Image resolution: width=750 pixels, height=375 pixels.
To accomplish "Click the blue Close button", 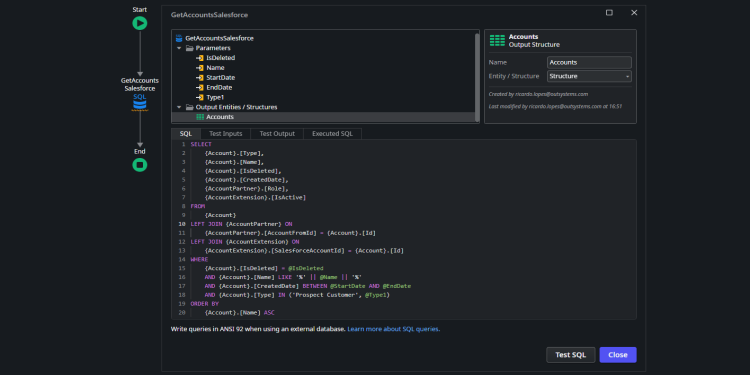I will [618, 355].
